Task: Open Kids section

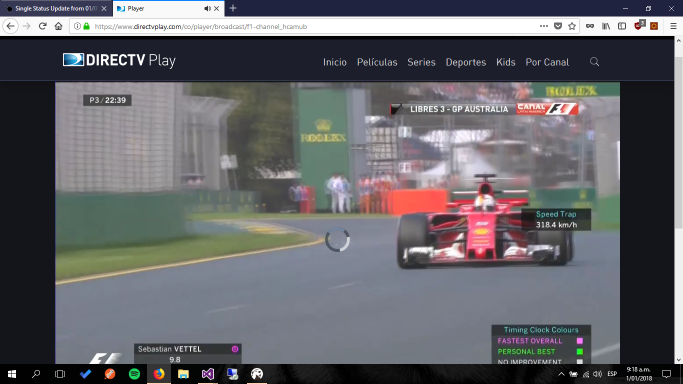Action: (506, 62)
